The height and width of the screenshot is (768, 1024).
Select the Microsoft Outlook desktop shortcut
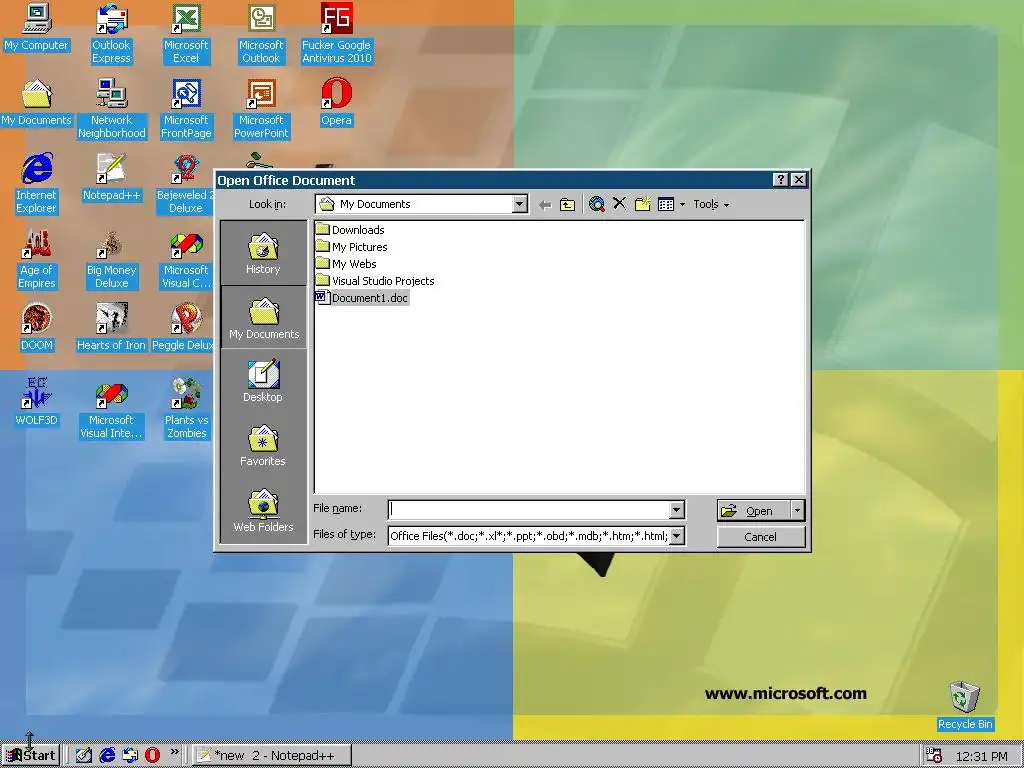point(261,34)
